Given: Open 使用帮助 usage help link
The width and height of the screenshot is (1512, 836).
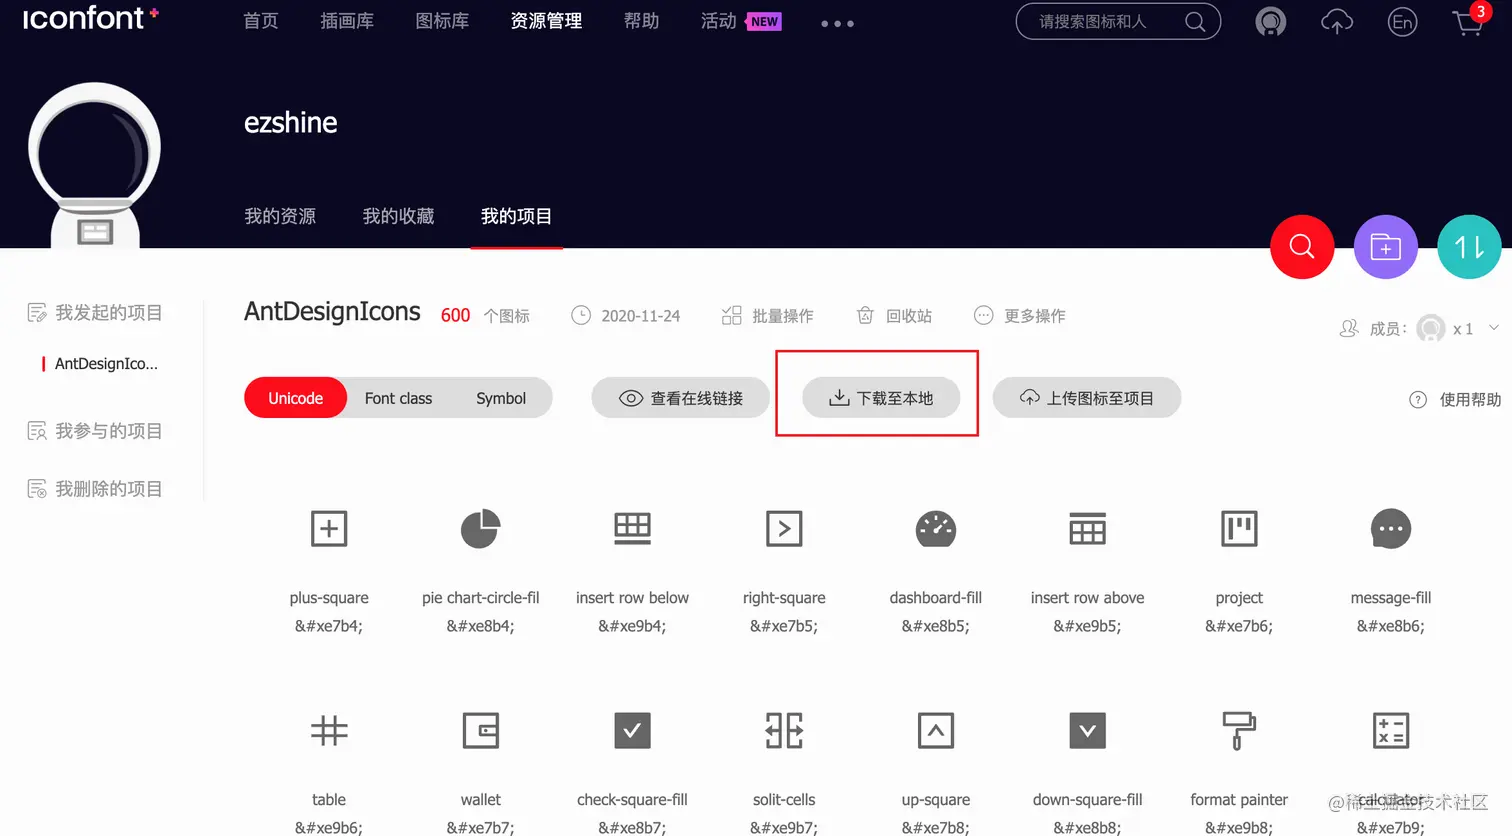Looking at the screenshot, I should [x=1455, y=400].
